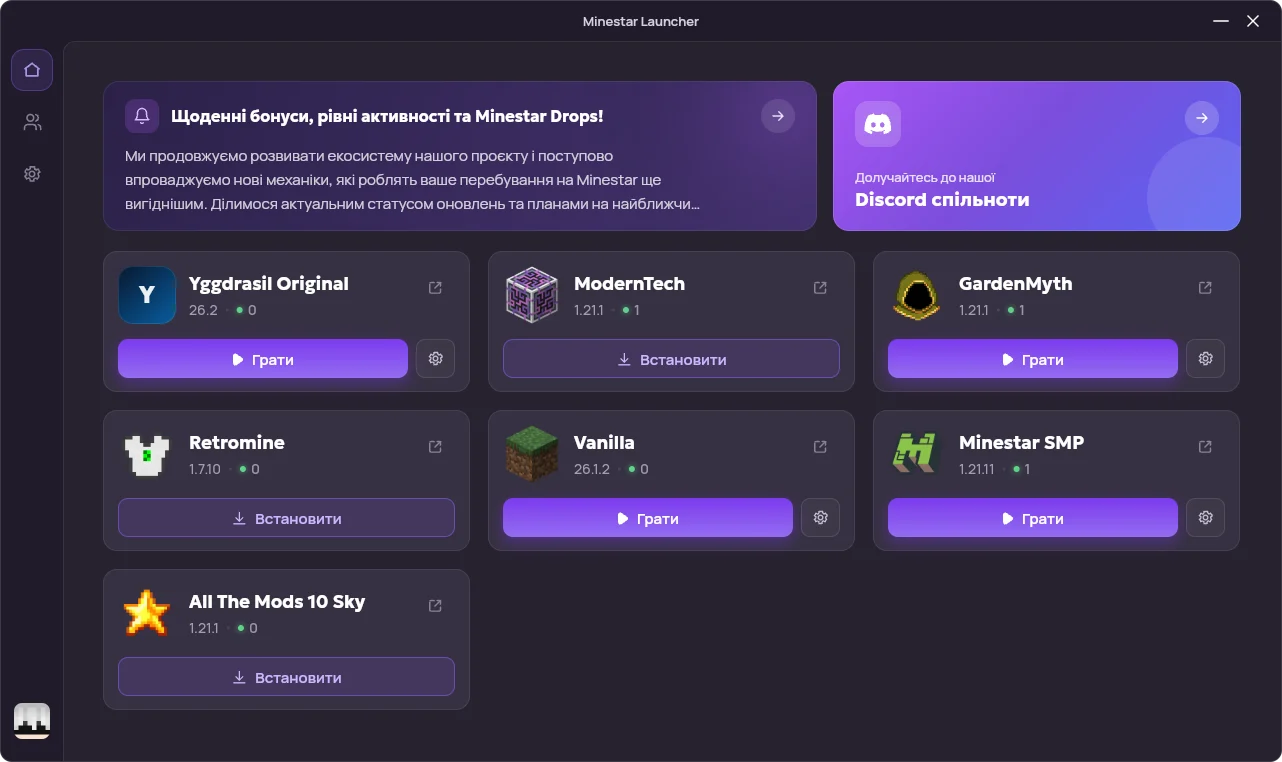The width and height of the screenshot is (1282, 762).
Task: Click the ModernTech purple cube icon
Action: pos(532,295)
